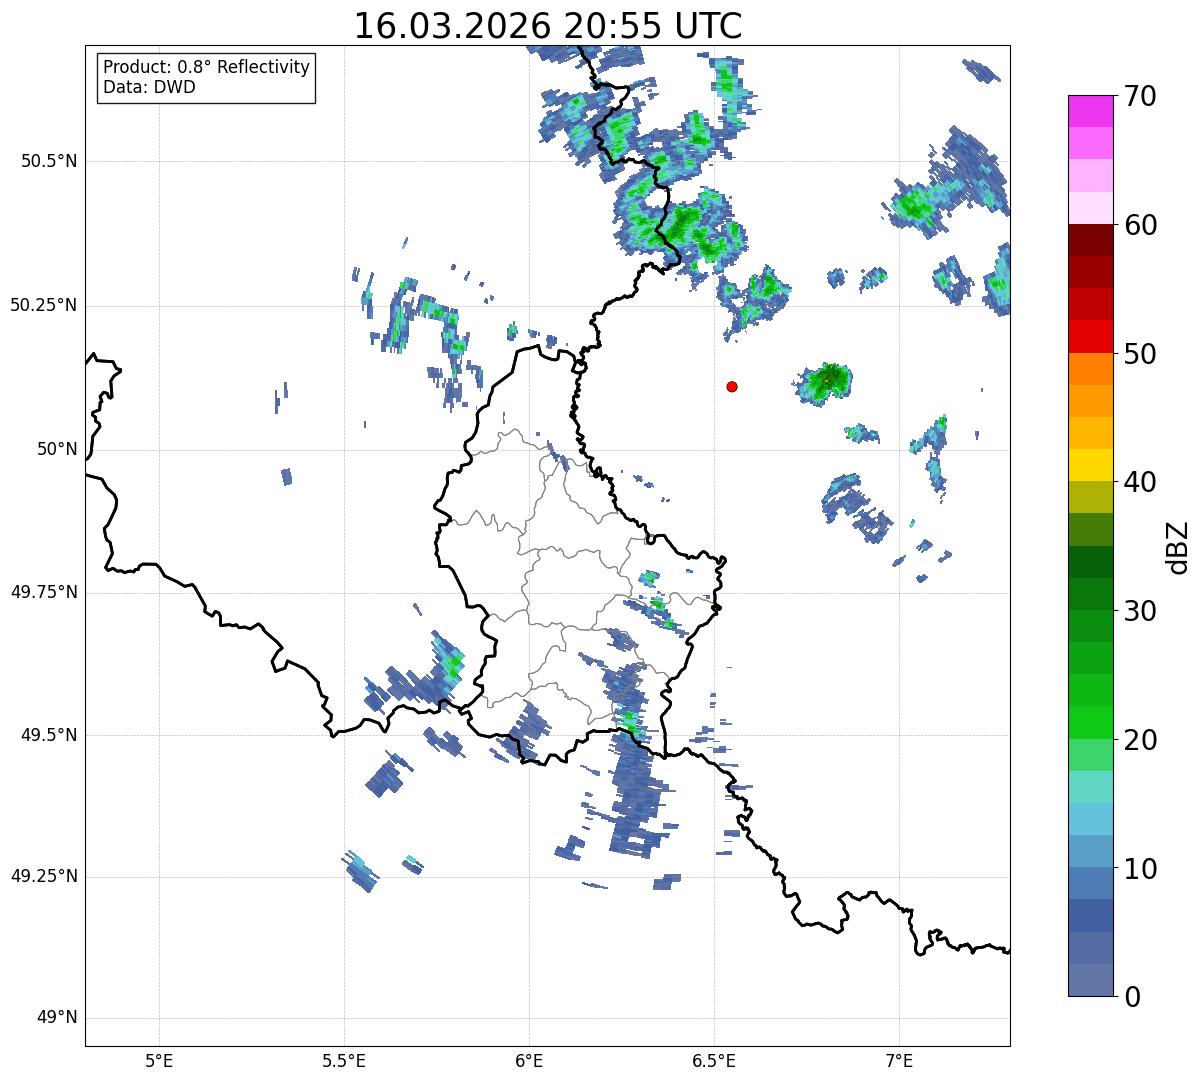
Task: Click the "Data: DWD" label
Action: tap(149, 87)
